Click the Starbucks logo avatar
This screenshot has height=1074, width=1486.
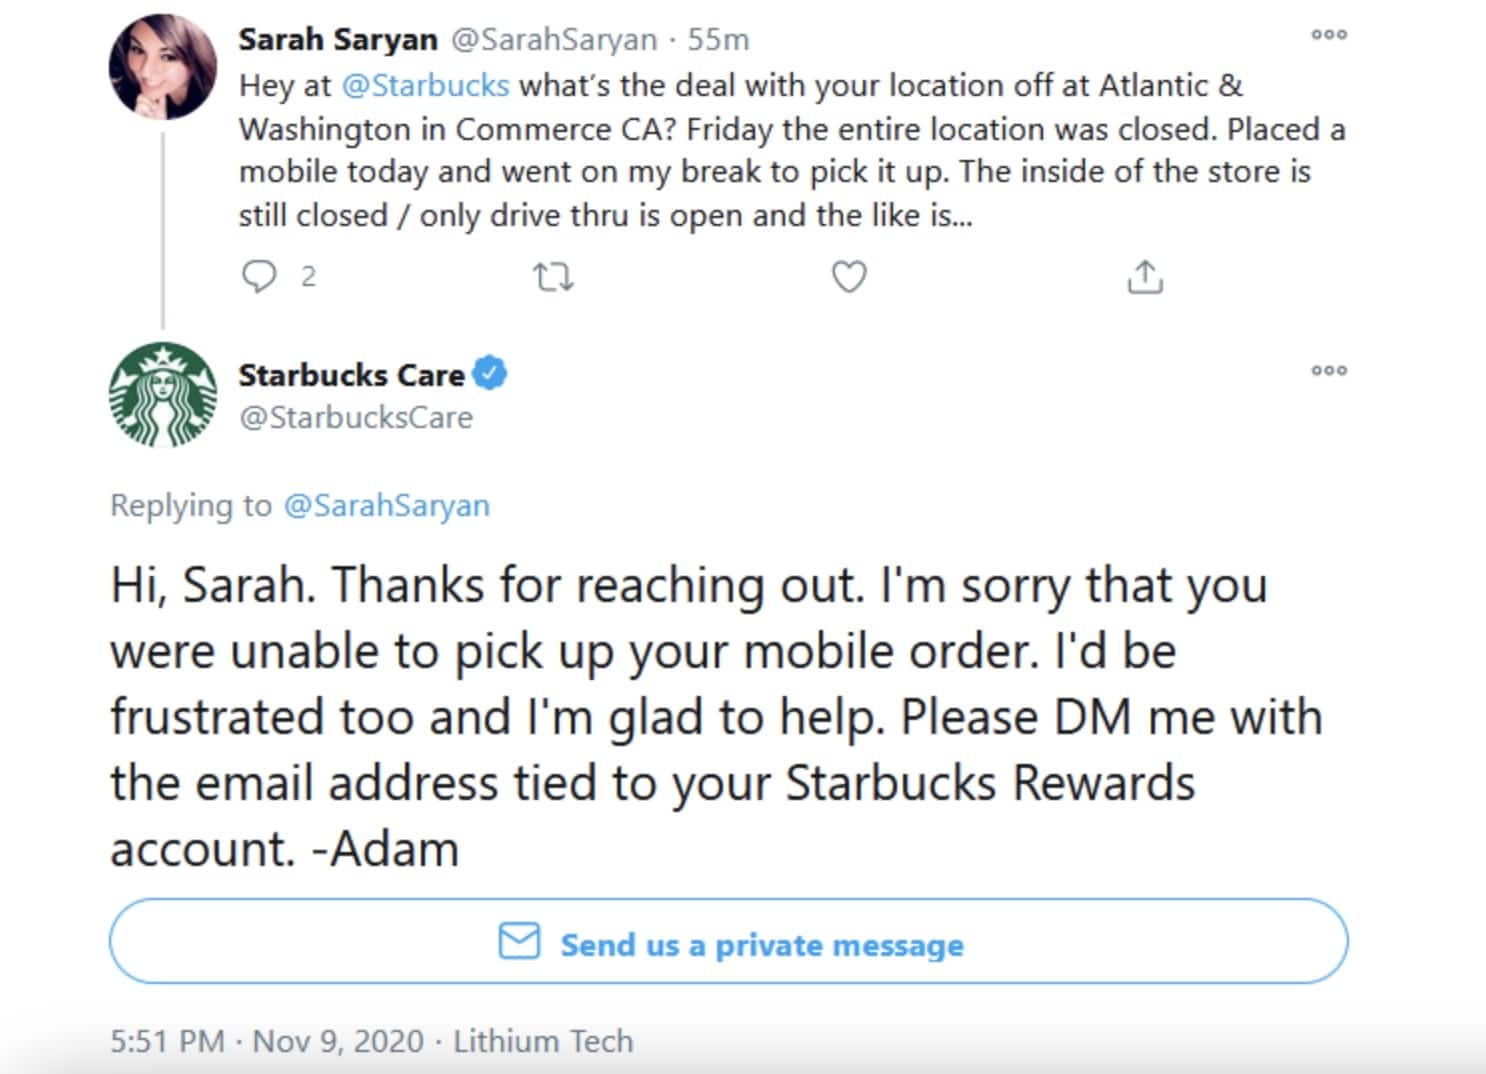point(163,394)
